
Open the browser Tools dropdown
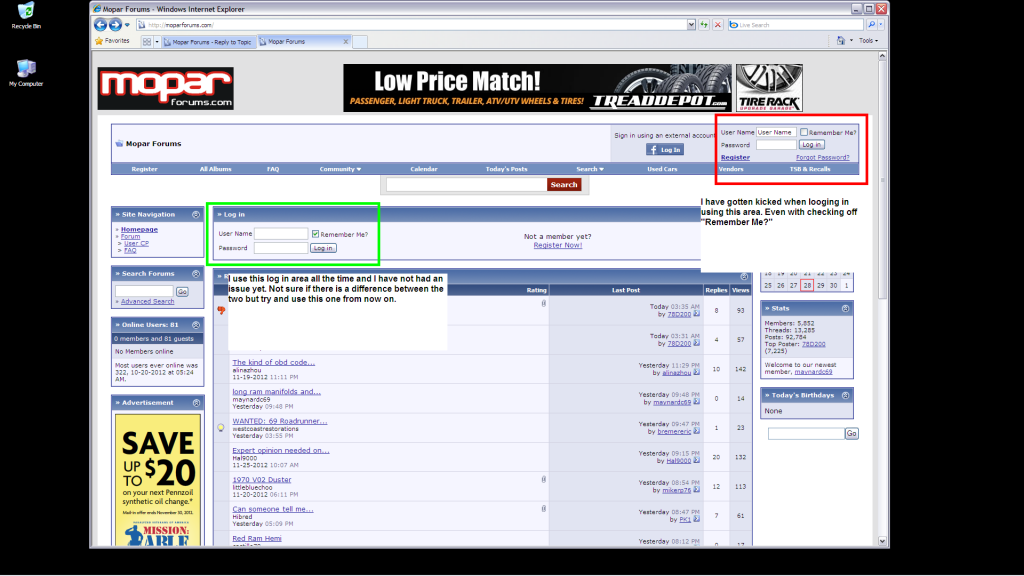click(x=862, y=41)
